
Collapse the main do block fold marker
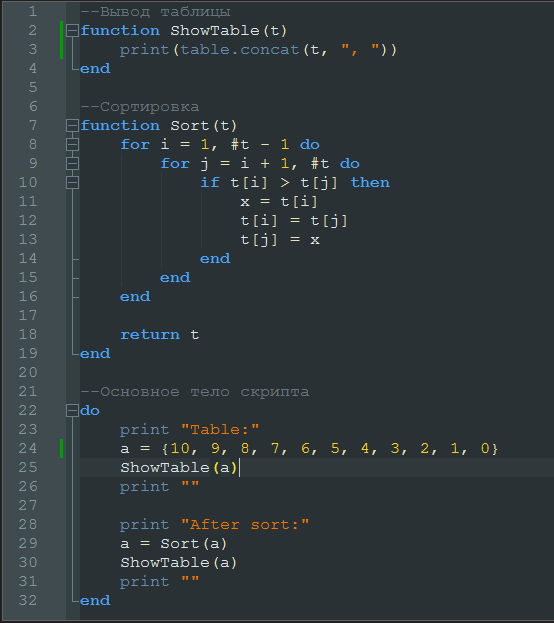click(x=72, y=410)
